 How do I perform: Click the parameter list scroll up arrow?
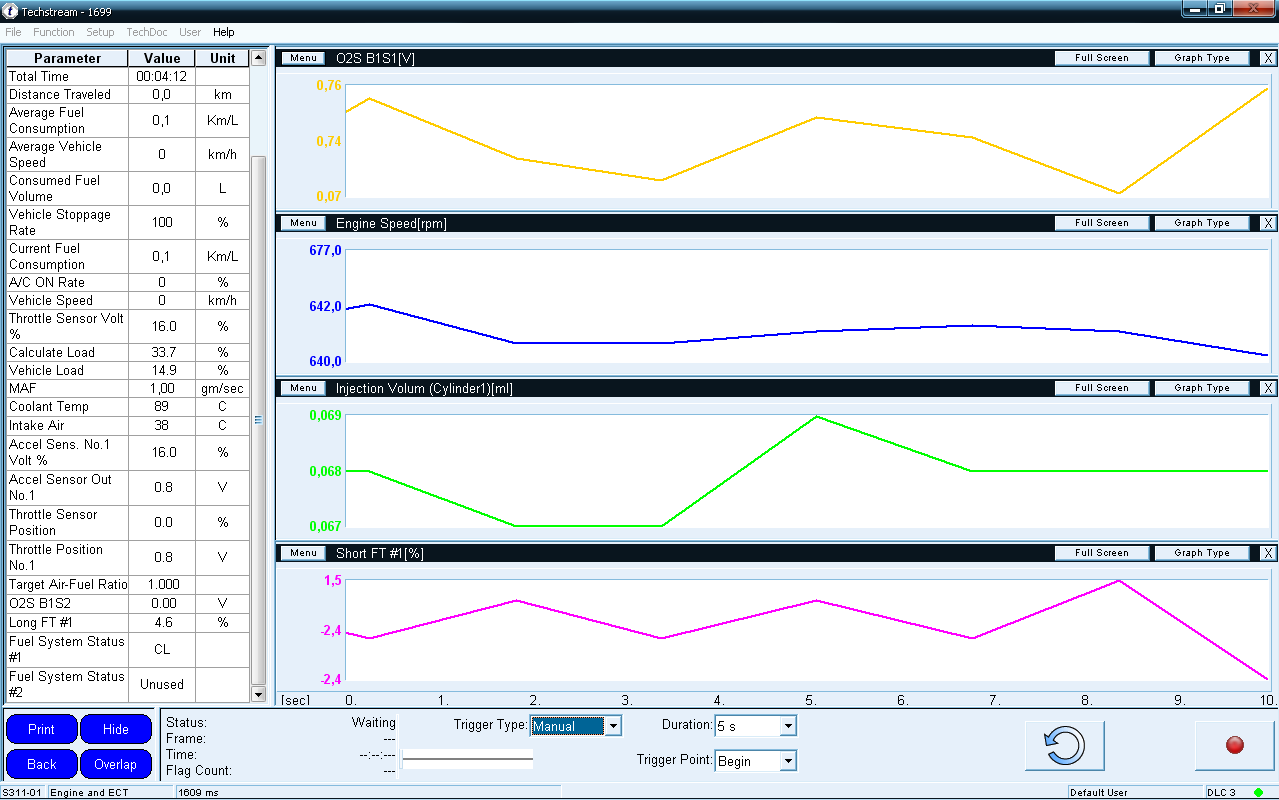[x=258, y=56]
